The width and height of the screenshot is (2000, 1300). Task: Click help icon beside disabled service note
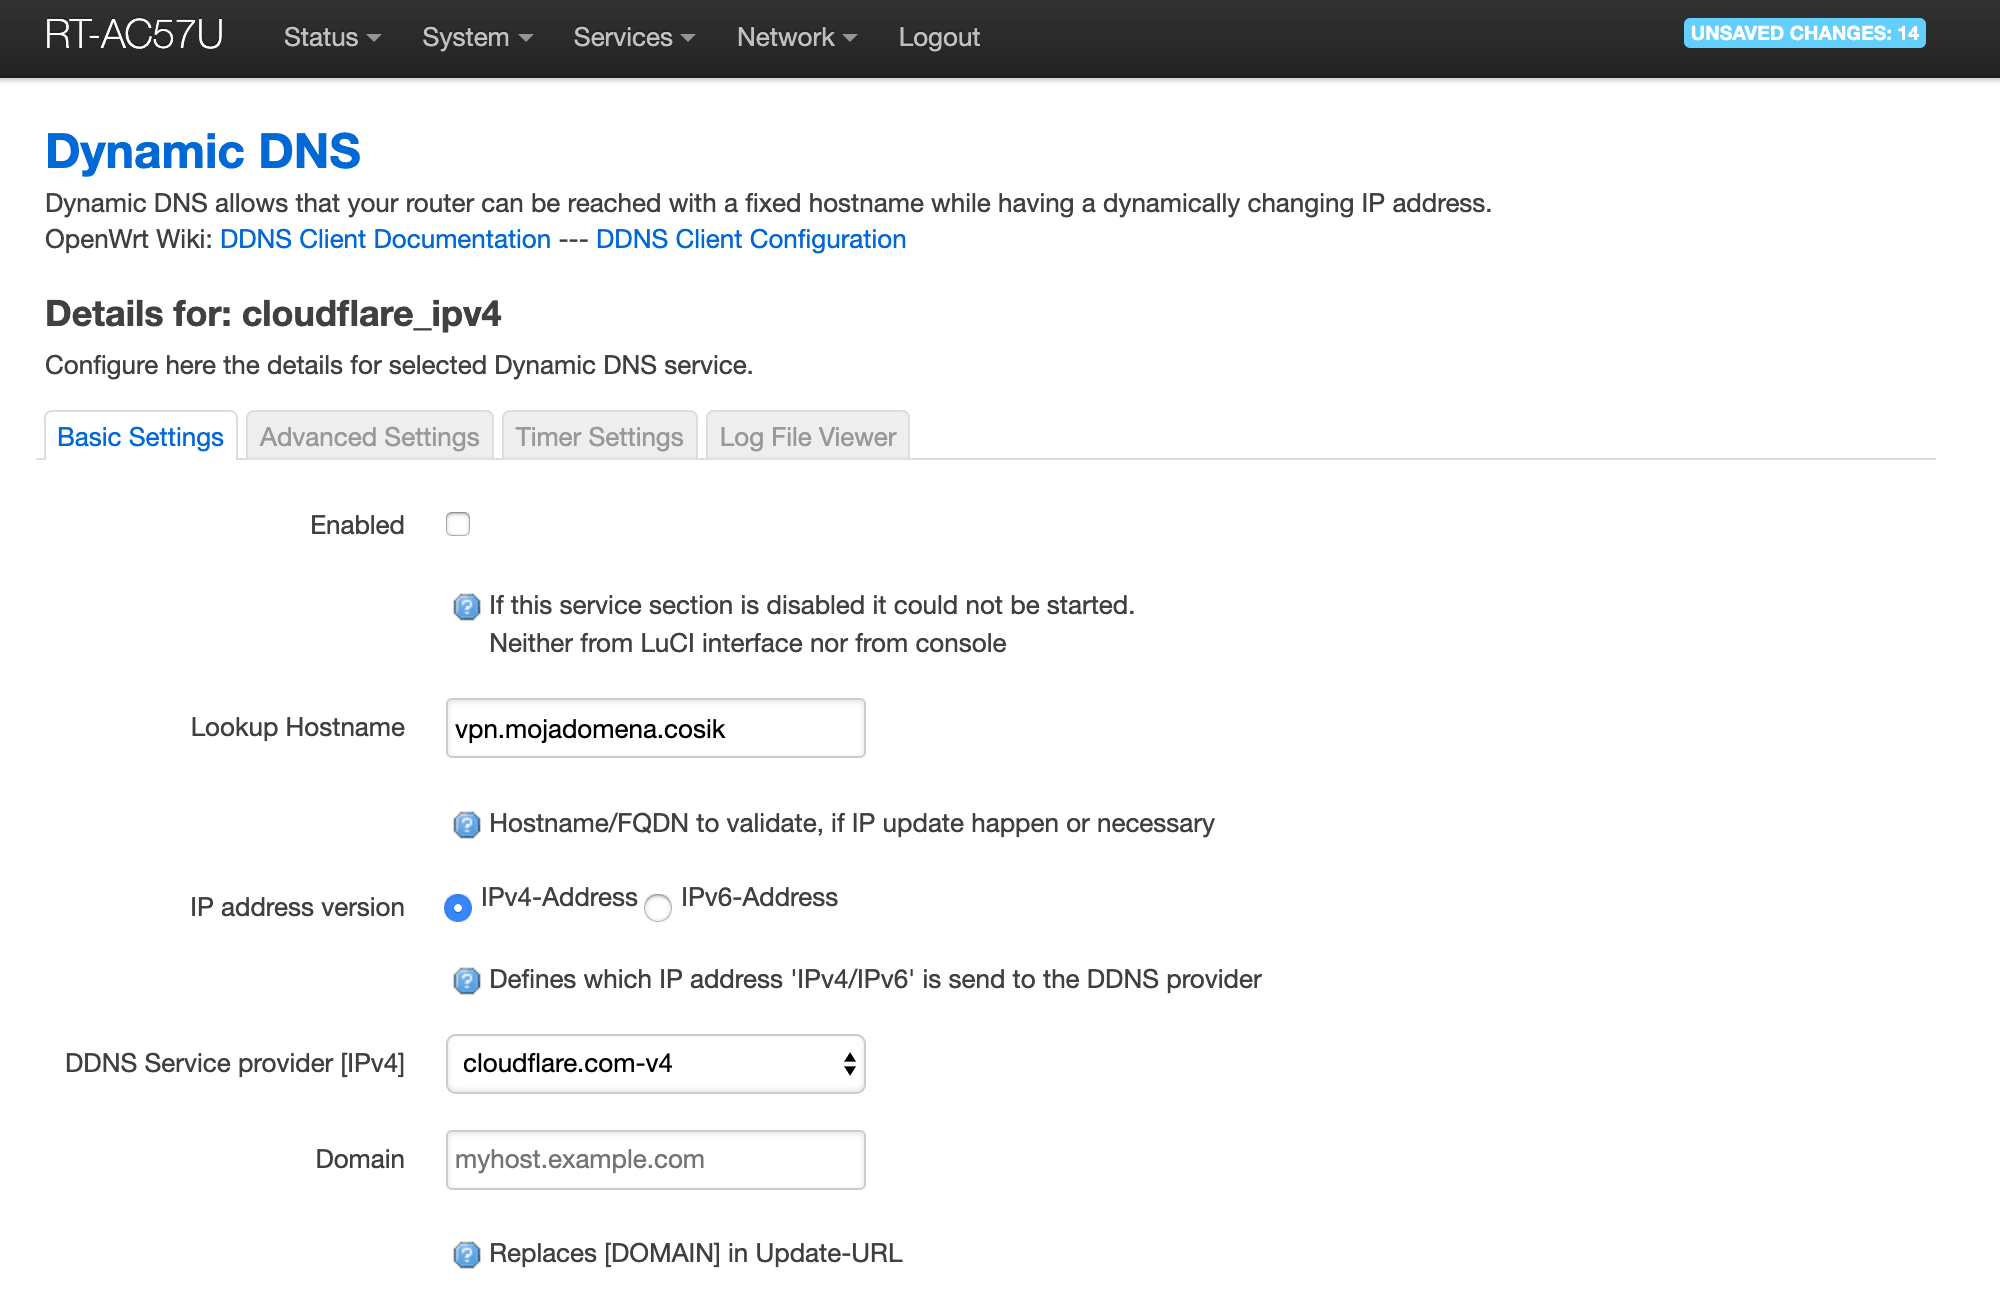coord(466,607)
